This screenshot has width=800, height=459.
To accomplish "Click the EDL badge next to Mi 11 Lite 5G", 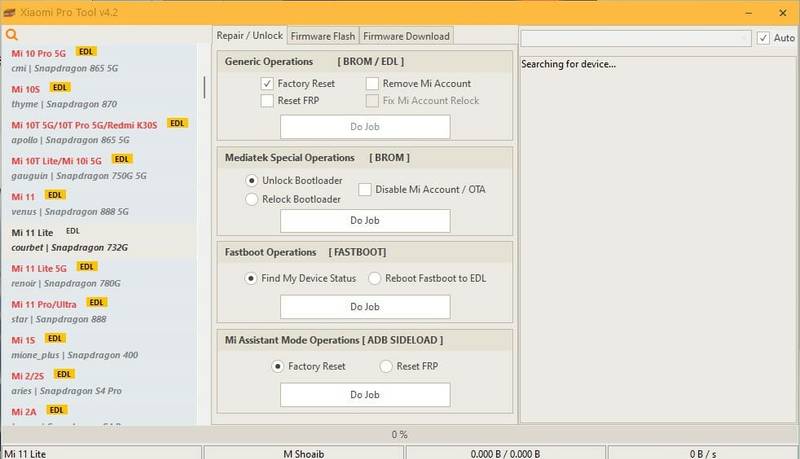I will [87, 267].
